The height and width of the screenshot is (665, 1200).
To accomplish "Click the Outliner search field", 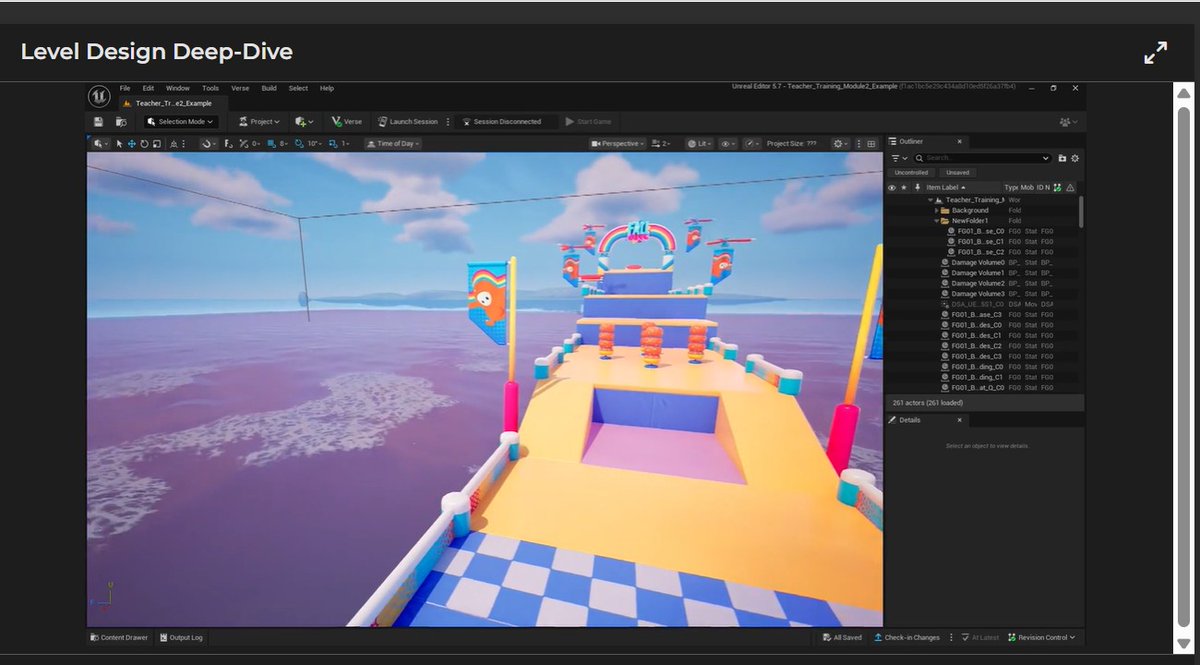I will pos(982,158).
